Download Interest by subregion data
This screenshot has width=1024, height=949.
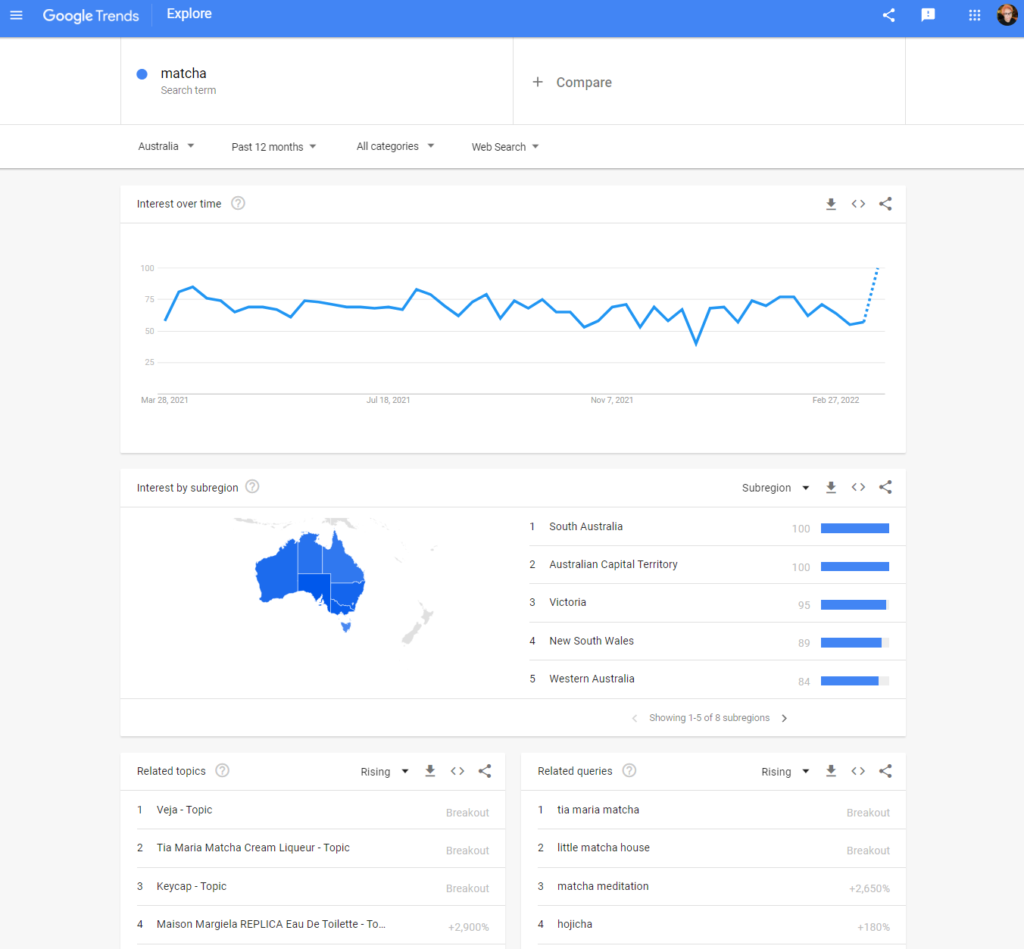point(831,487)
